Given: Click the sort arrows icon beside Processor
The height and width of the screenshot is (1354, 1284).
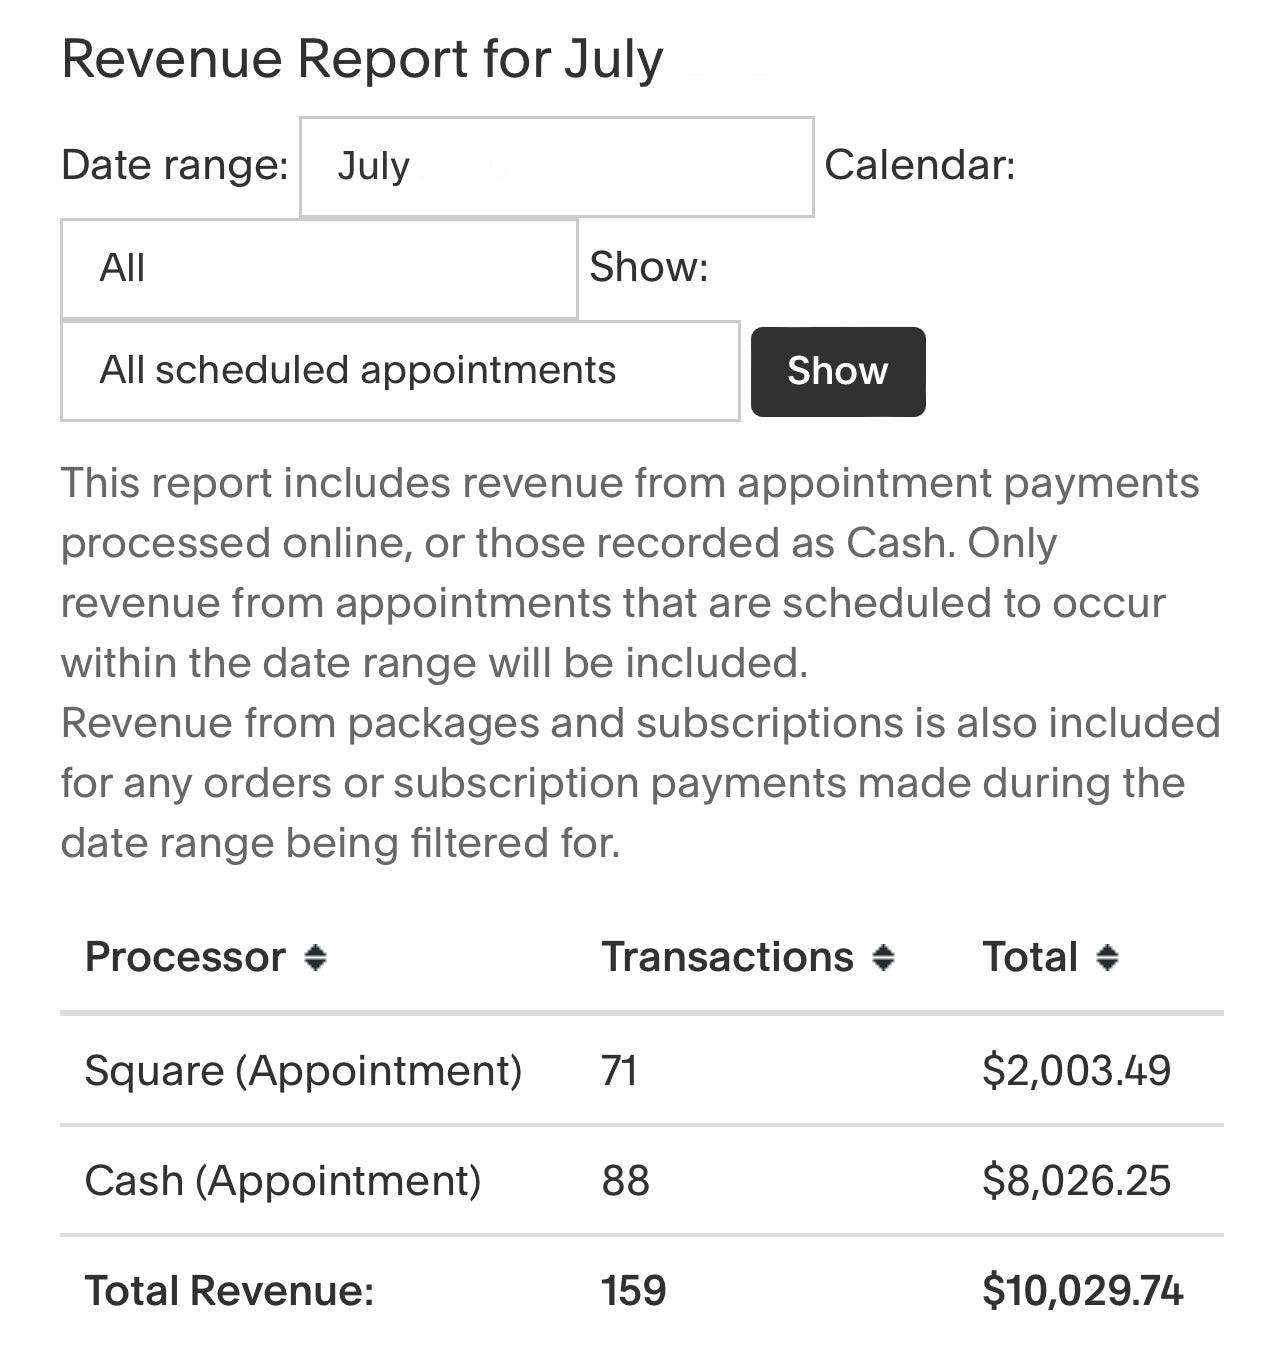Looking at the screenshot, I should (315, 958).
